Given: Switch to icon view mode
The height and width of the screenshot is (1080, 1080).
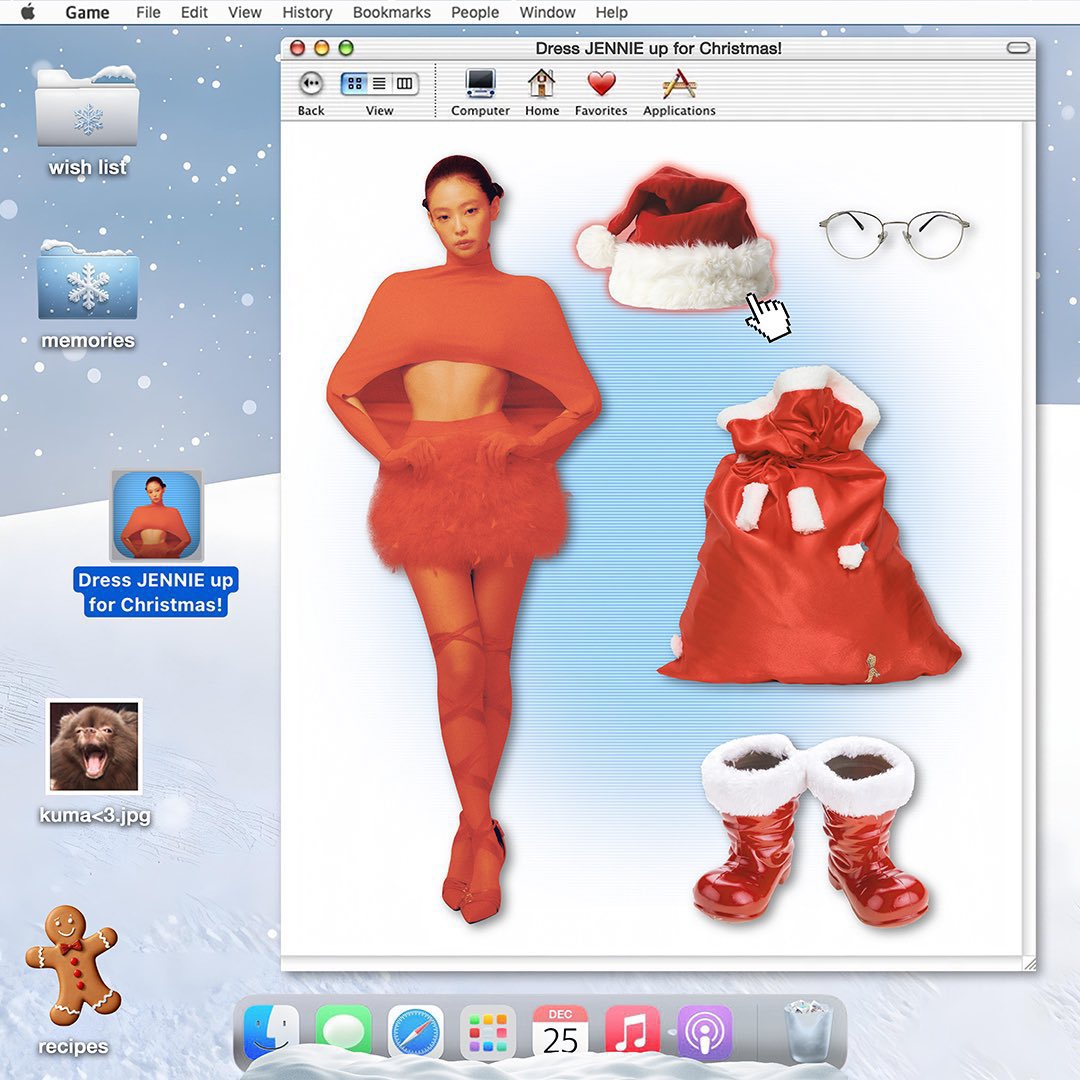Looking at the screenshot, I should (355, 84).
